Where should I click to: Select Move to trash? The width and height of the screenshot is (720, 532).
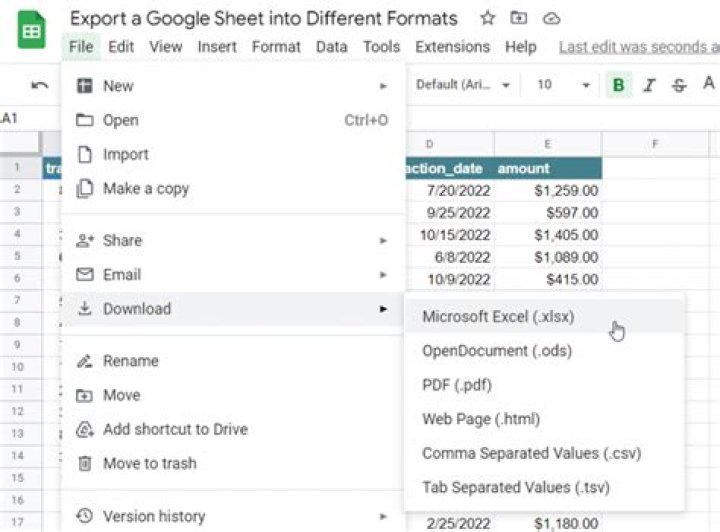point(233,464)
